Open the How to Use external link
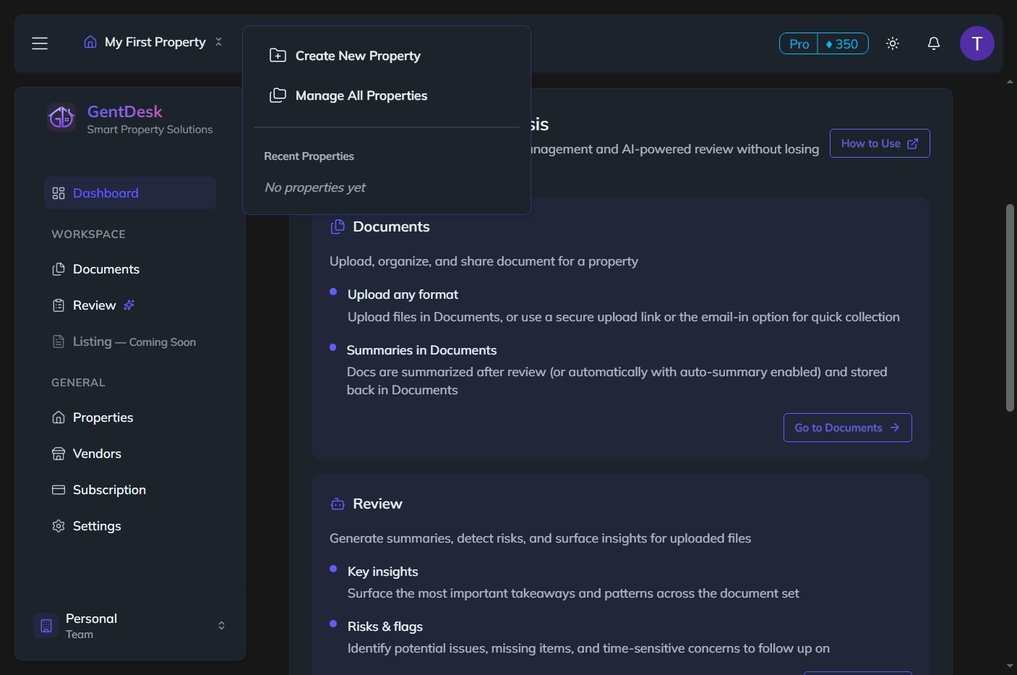 (x=879, y=143)
